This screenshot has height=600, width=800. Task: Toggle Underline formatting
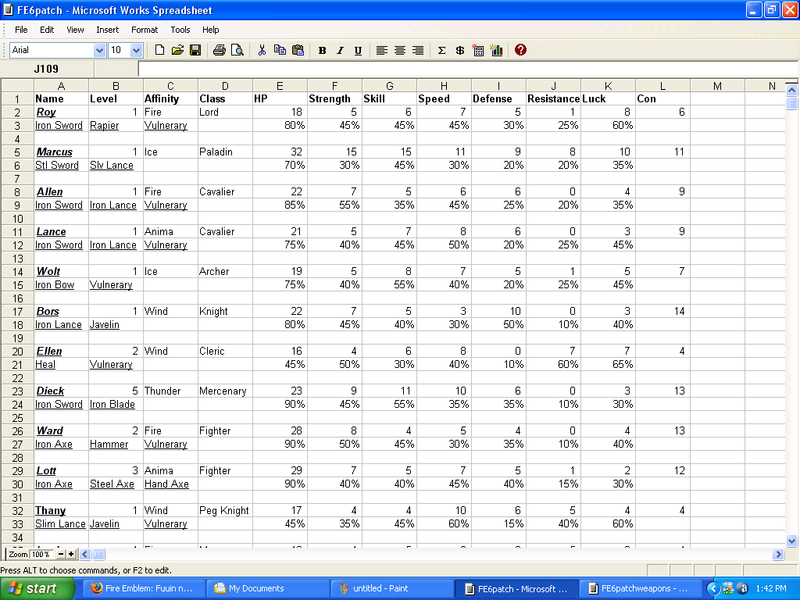coord(357,50)
